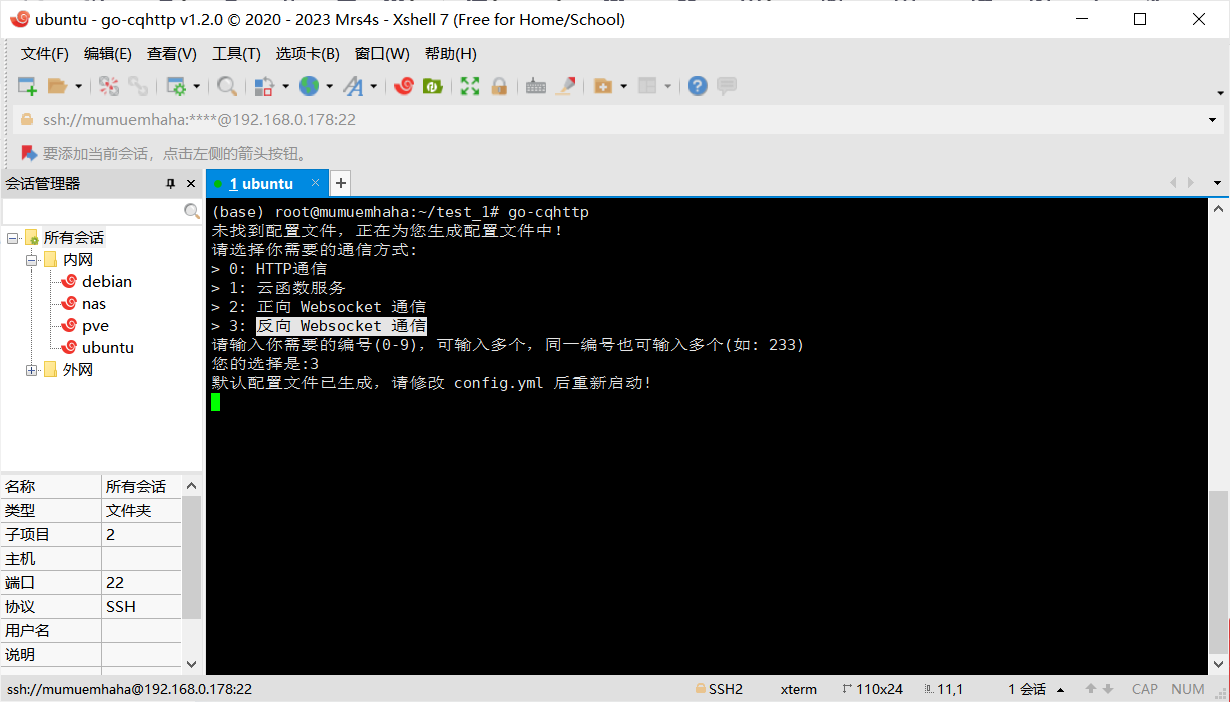
Task: Collapse the 所有会话 tree node
Action: click(x=13, y=238)
